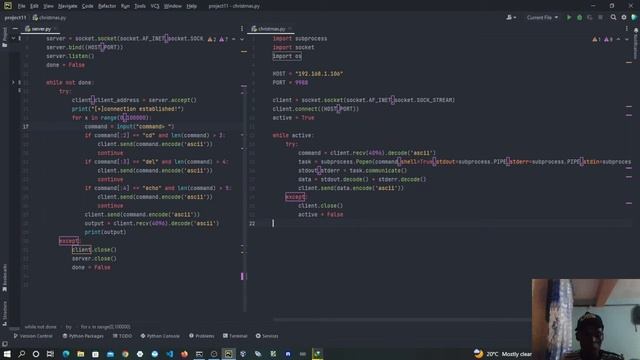Click the HOST = "192.168.1.100" line in christmas.py

click(x=308, y=74)
